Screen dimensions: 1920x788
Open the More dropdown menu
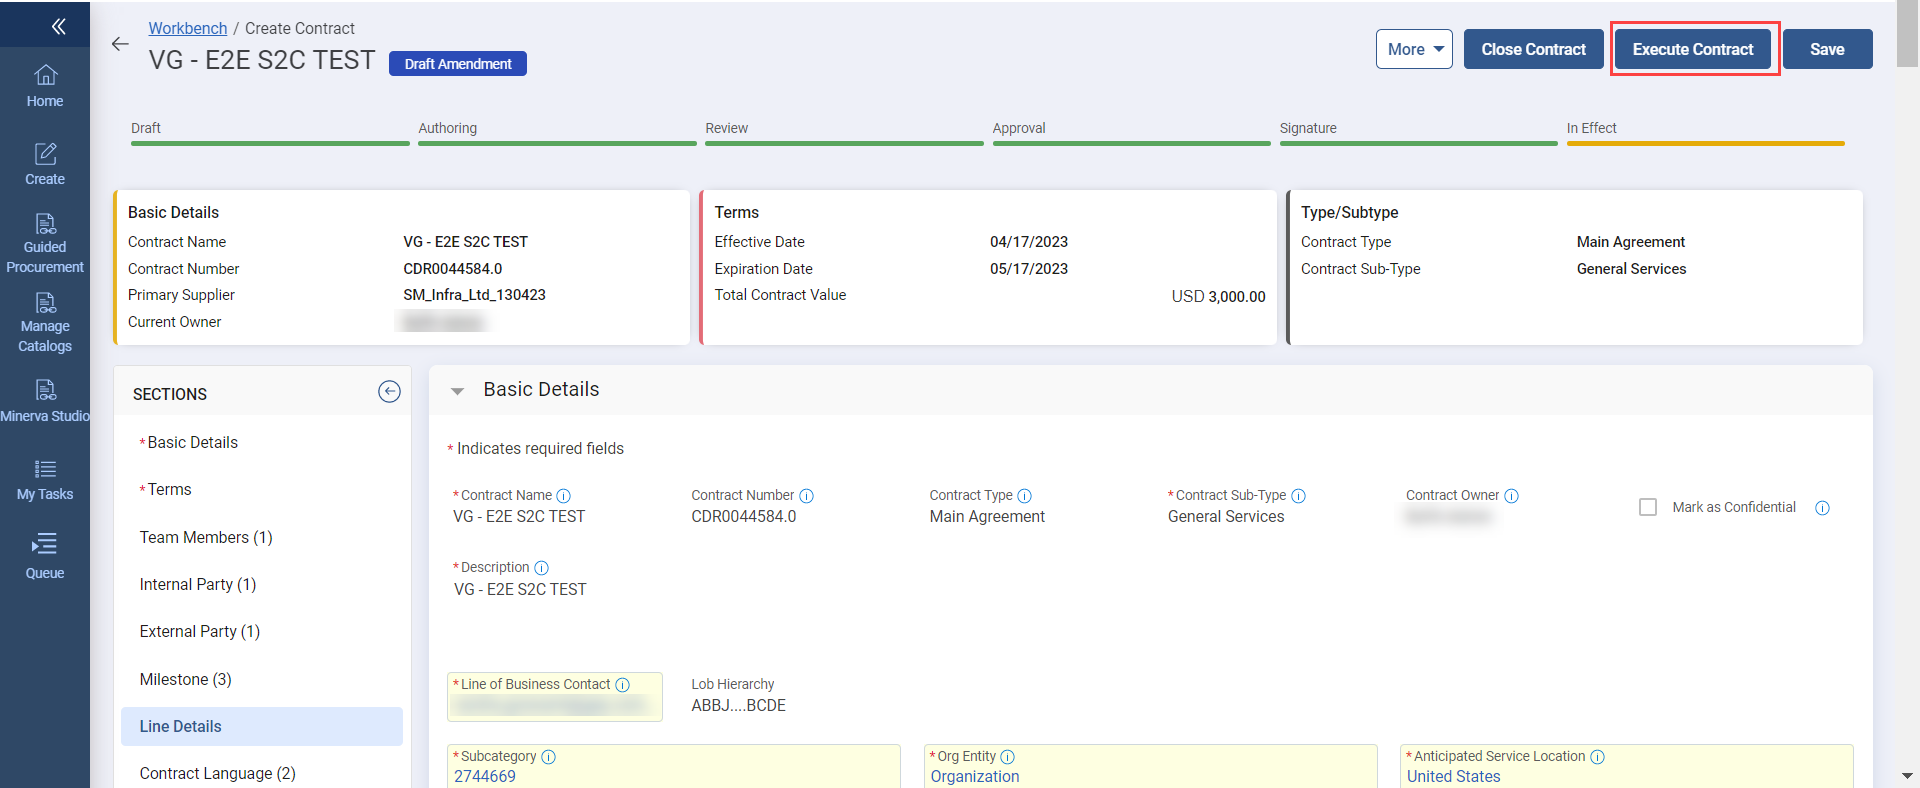tap(1413, 49)
